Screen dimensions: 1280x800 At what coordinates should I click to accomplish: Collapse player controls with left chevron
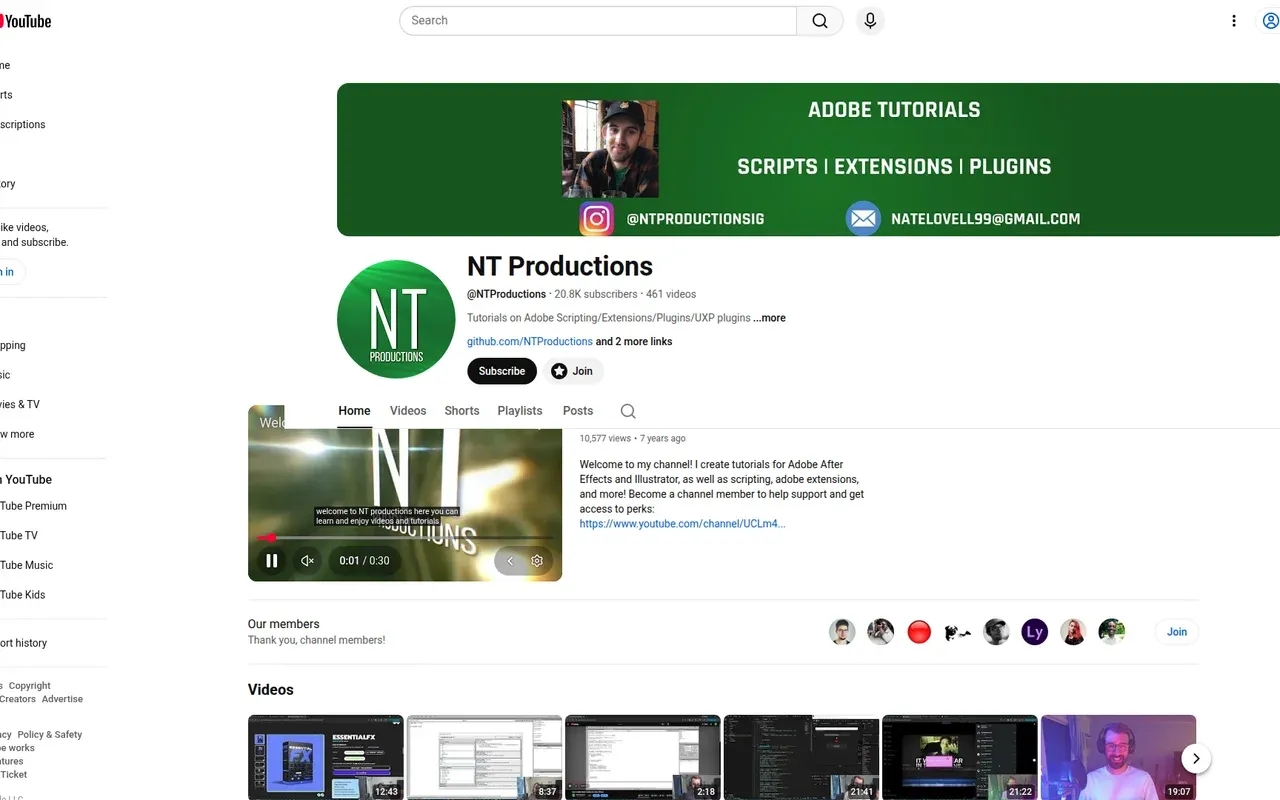[x=510, y=561]
